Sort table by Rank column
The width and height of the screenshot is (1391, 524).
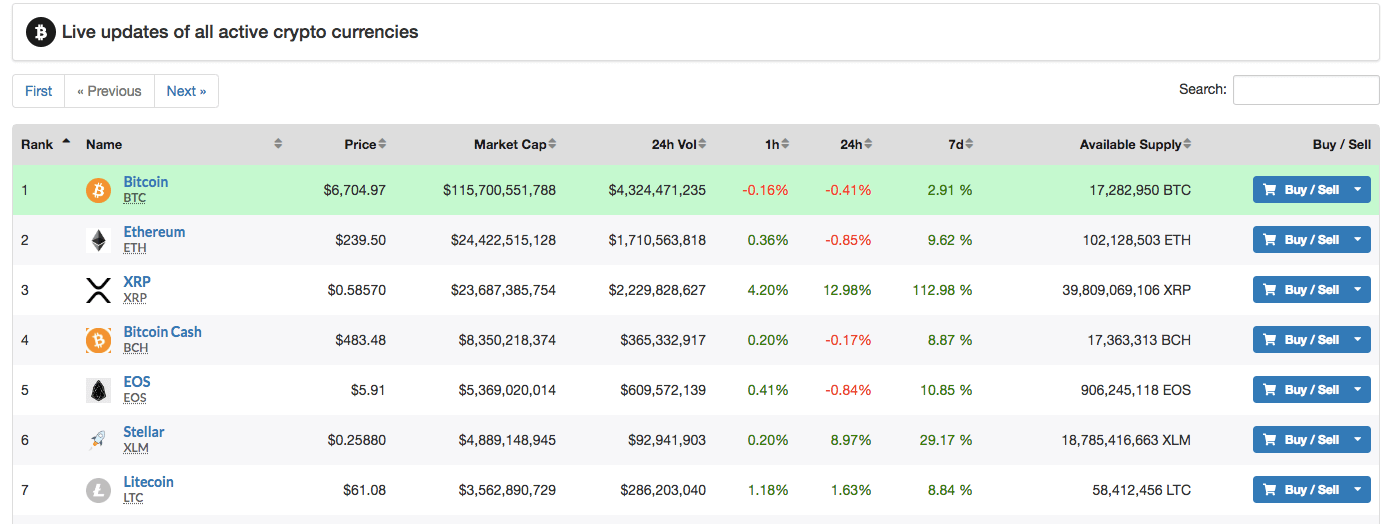[x=45, y=144]
